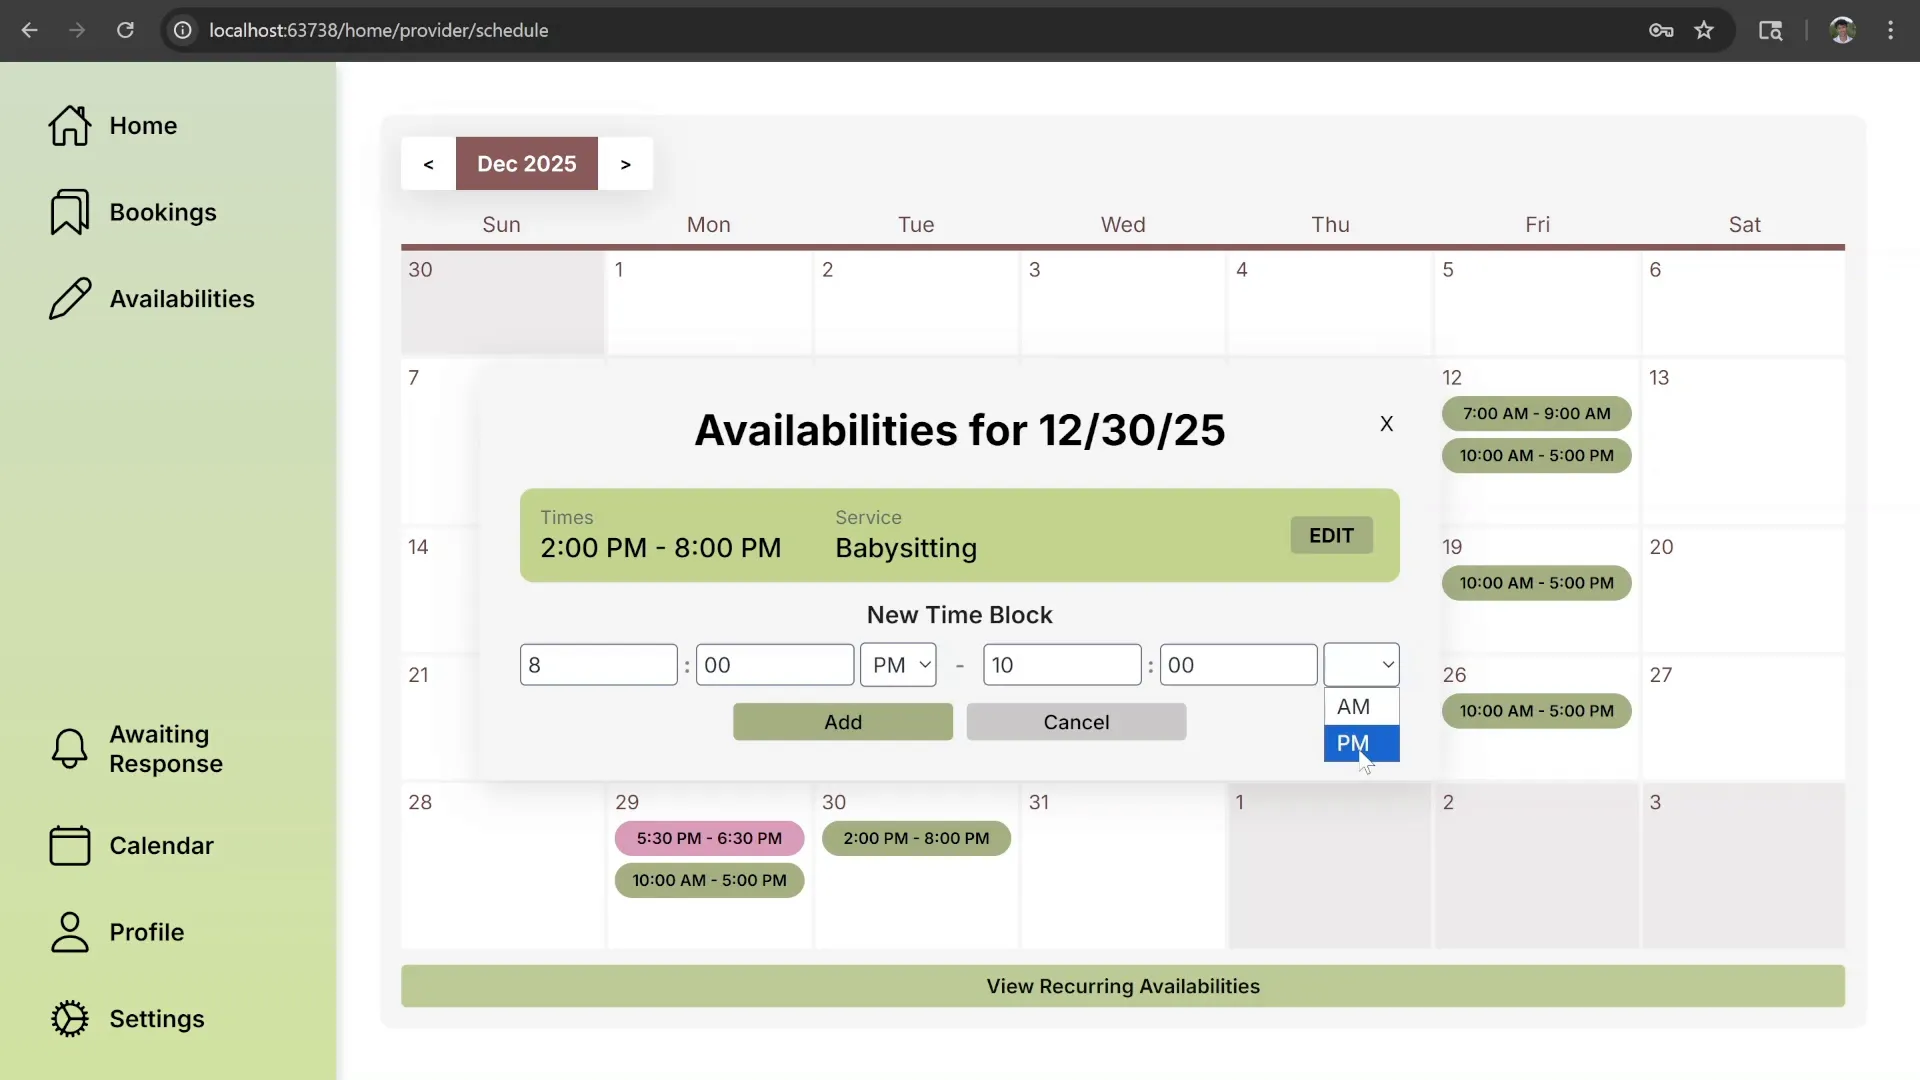Go to next month arrow
The width and height of the screenshot is (1920, 1080).
(x=625, y=164)
